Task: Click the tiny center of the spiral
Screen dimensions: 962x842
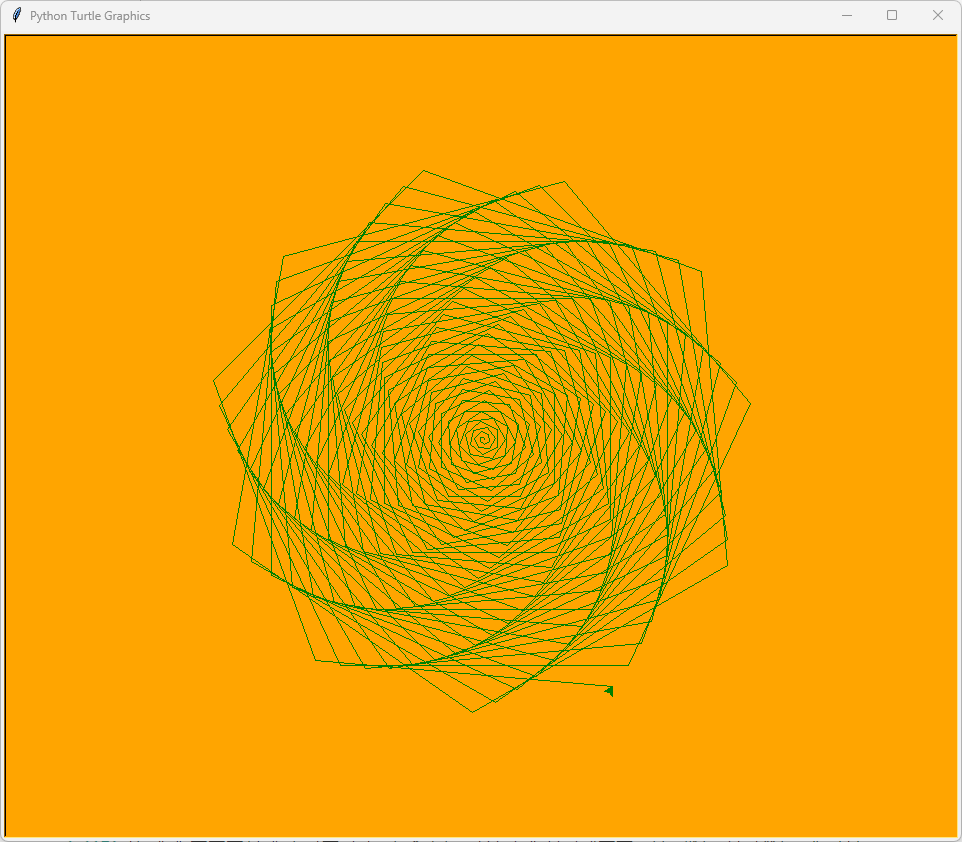Action: pos(483,437)
